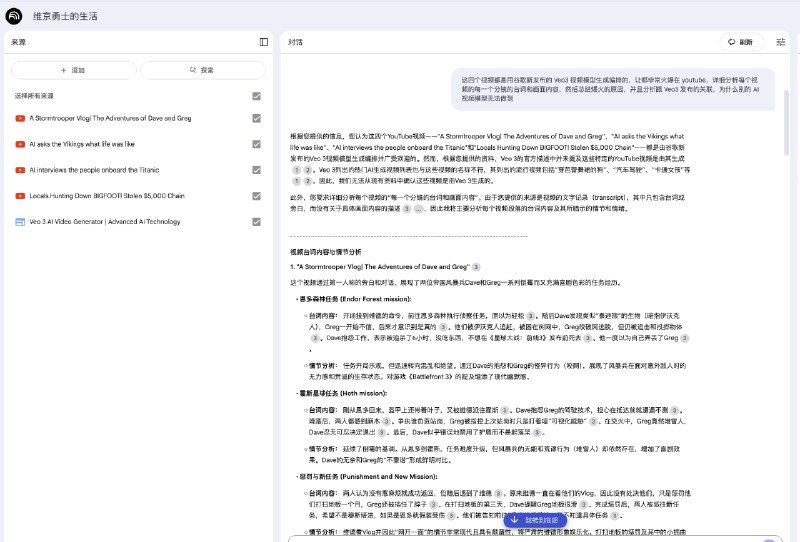Toggle the 选择所有来源 checkbox
This screenshot has width=800, height=542.
tap(257, 96)
